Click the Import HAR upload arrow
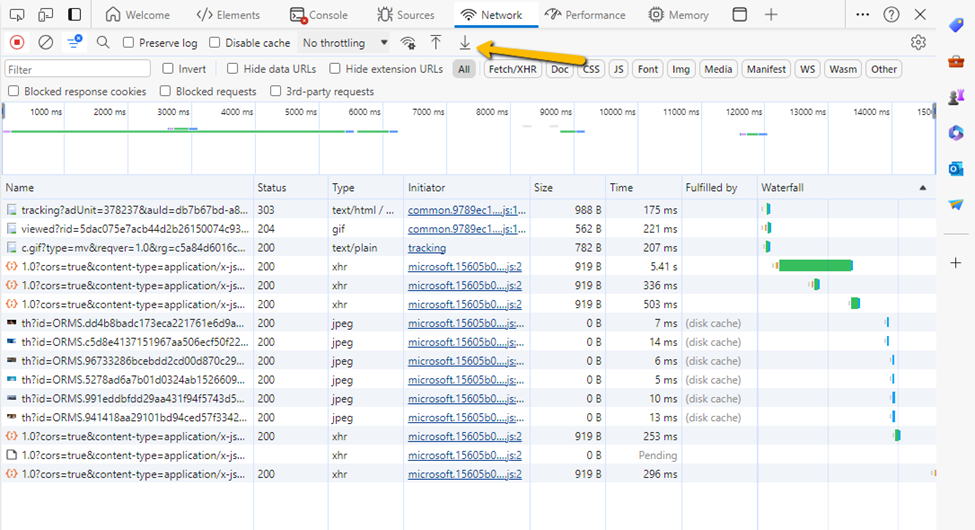 click(x=436, y=43)
